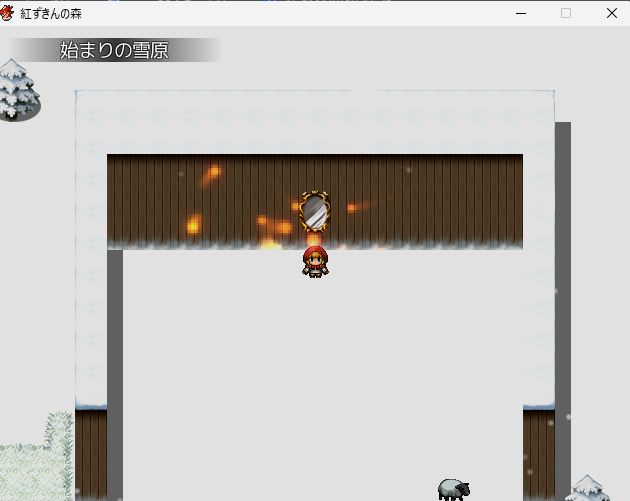Image resolution: width=630 pixels, height=501 pixels.
Task: Click the gray sheep in the snow
Action: [454, 489]
